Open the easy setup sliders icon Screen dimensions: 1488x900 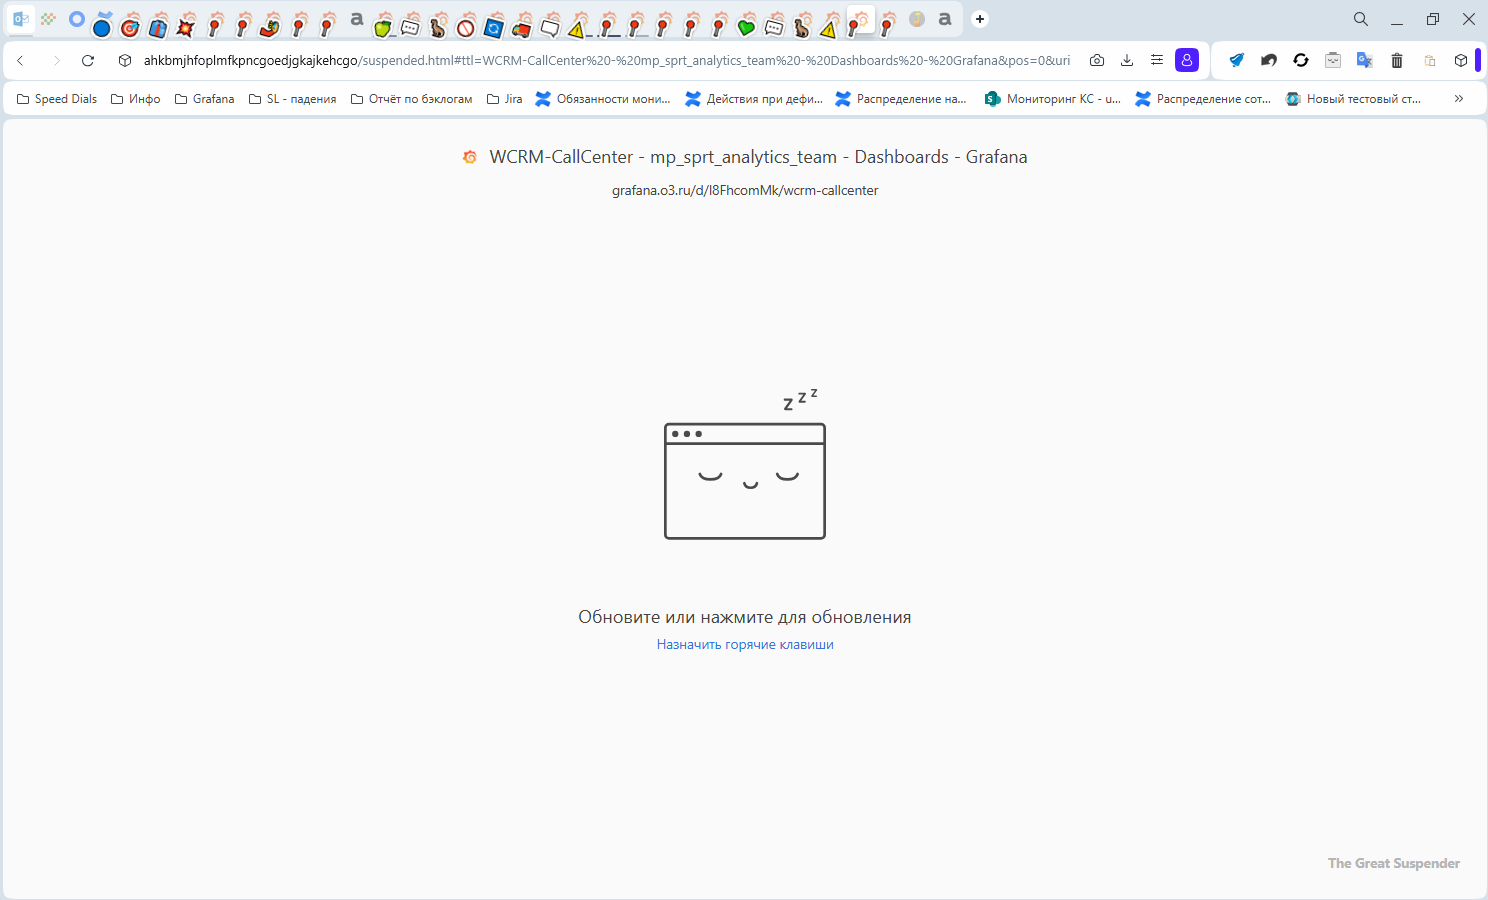click(1157, 60)
